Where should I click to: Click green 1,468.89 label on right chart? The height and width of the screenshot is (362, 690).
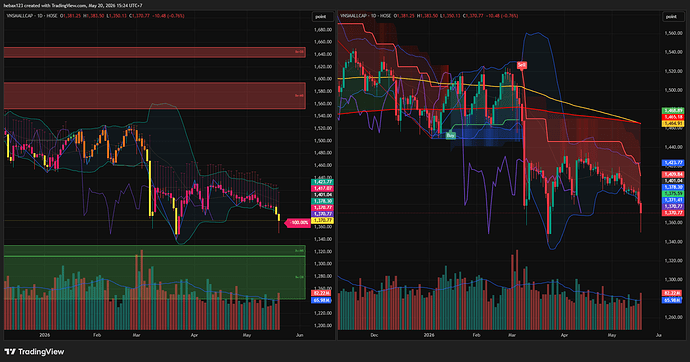673,110
